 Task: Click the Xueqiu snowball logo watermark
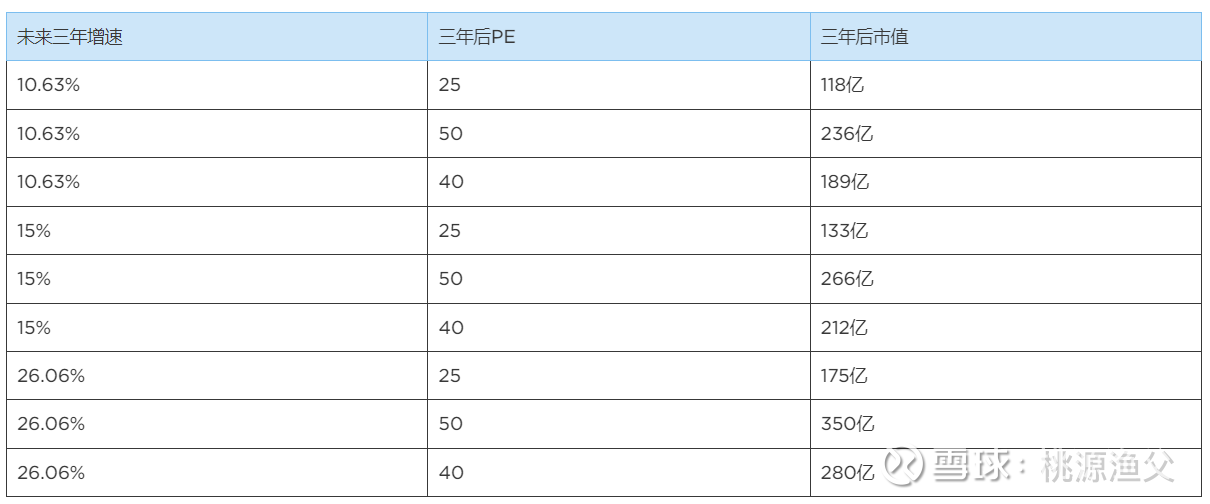tap(907, 466)
